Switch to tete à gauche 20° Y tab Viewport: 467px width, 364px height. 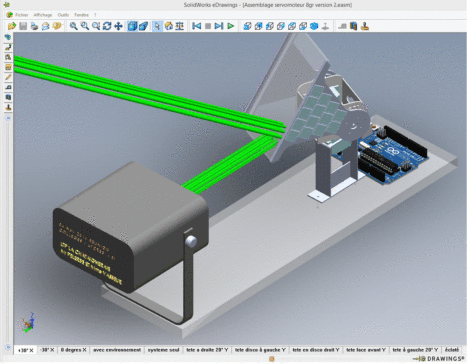(415, 350)
